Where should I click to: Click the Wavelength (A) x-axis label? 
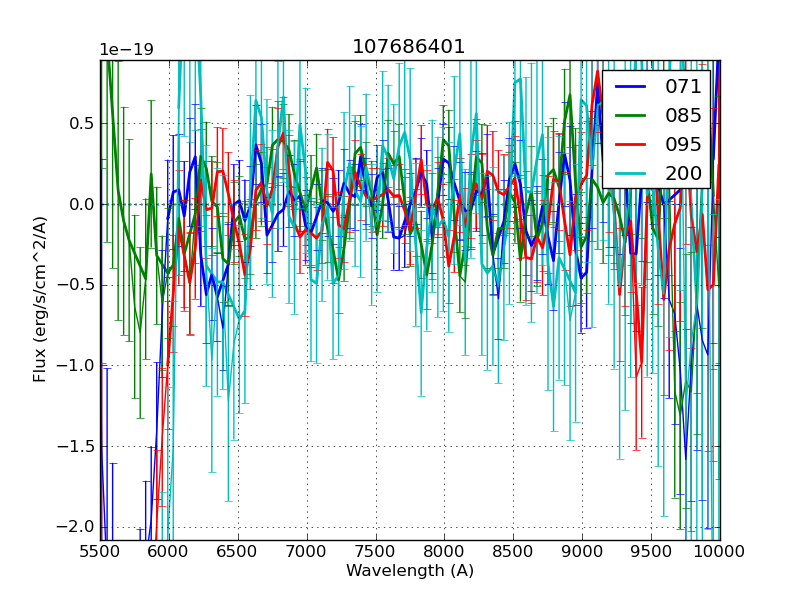coord(410,571)
